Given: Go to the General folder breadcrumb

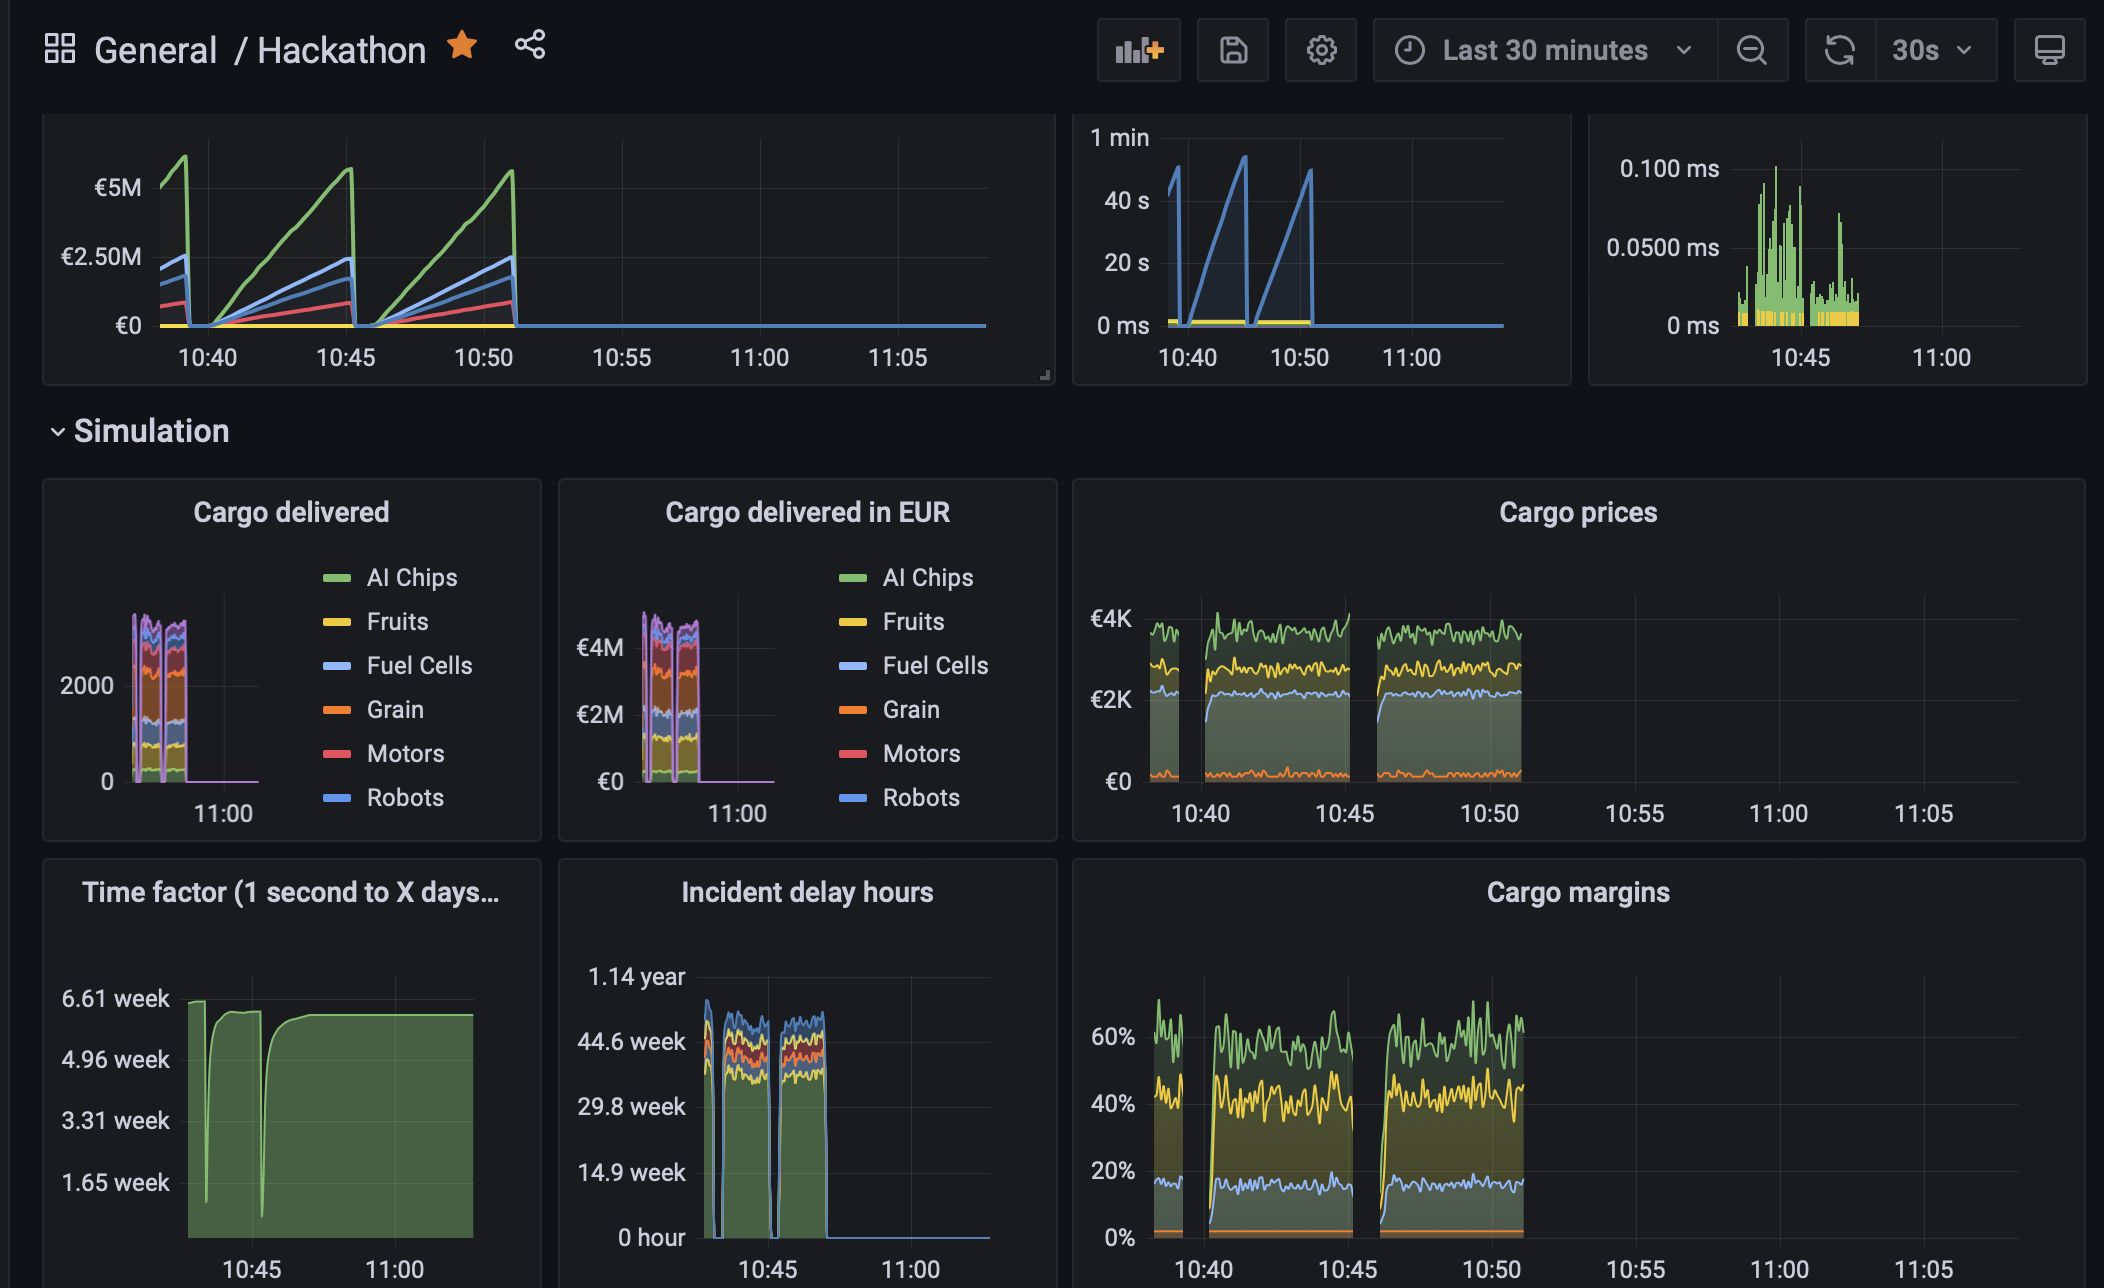Looking at the screenshot, I should click(x=155, y=50).
